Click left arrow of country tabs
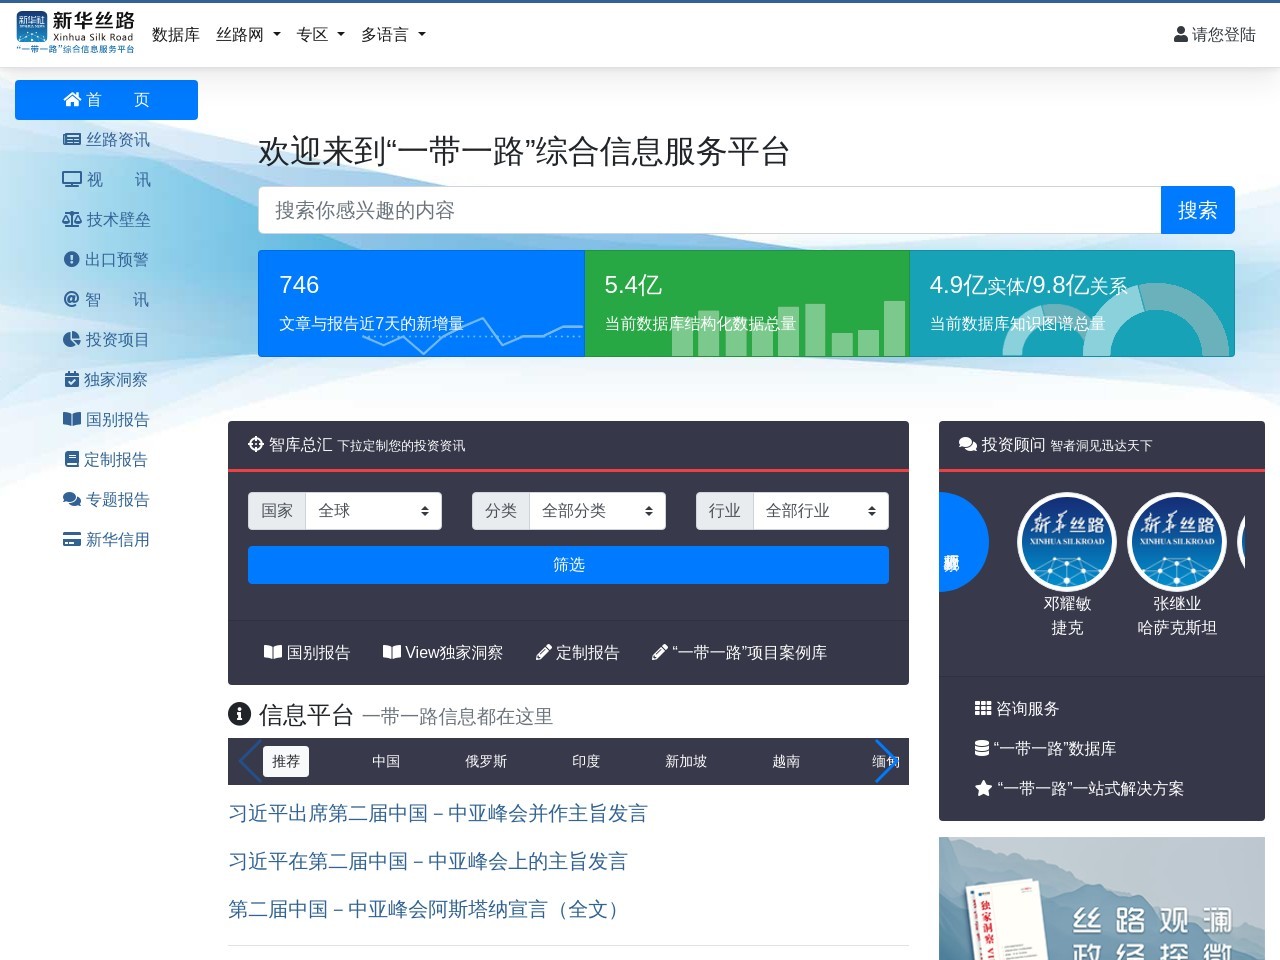 tap(250, 761)
